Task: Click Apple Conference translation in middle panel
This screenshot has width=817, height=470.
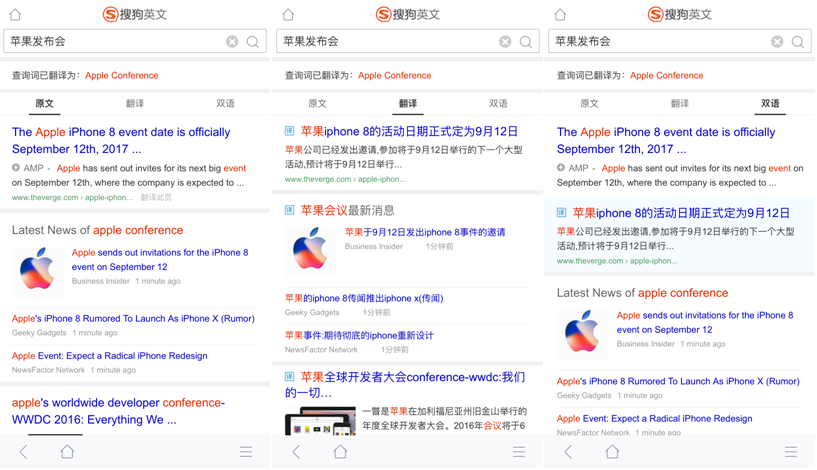Action: tap(394, 76)
